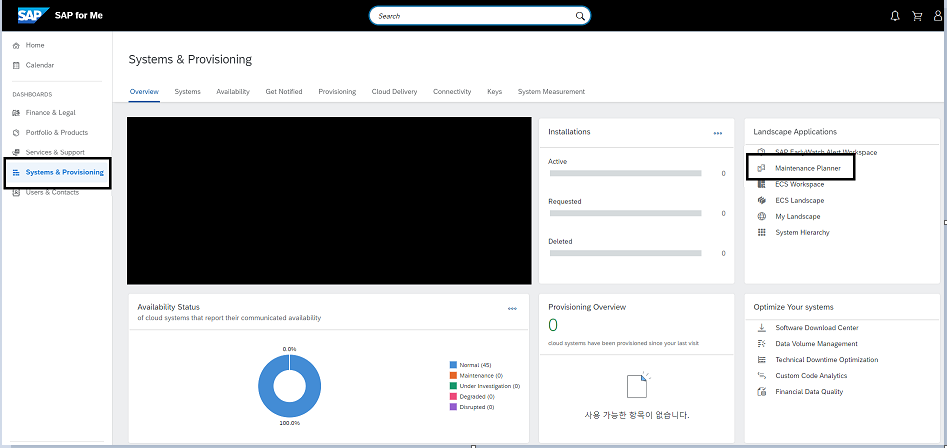
Task: Click the Calendar icon in the sidebar
Action: 16,65
